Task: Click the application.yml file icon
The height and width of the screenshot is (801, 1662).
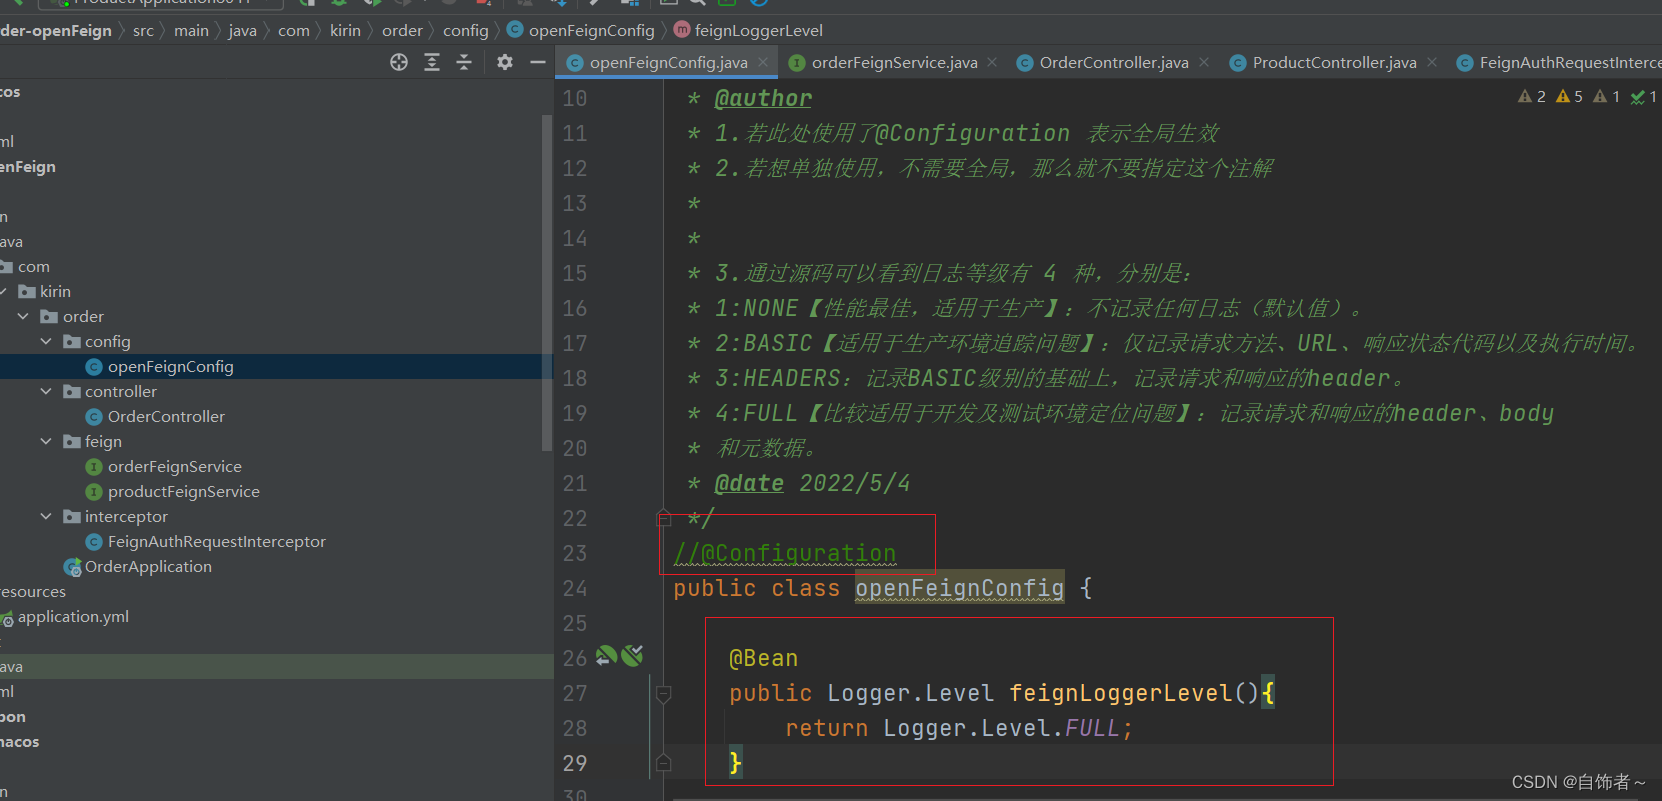Action: coord(7,618)
